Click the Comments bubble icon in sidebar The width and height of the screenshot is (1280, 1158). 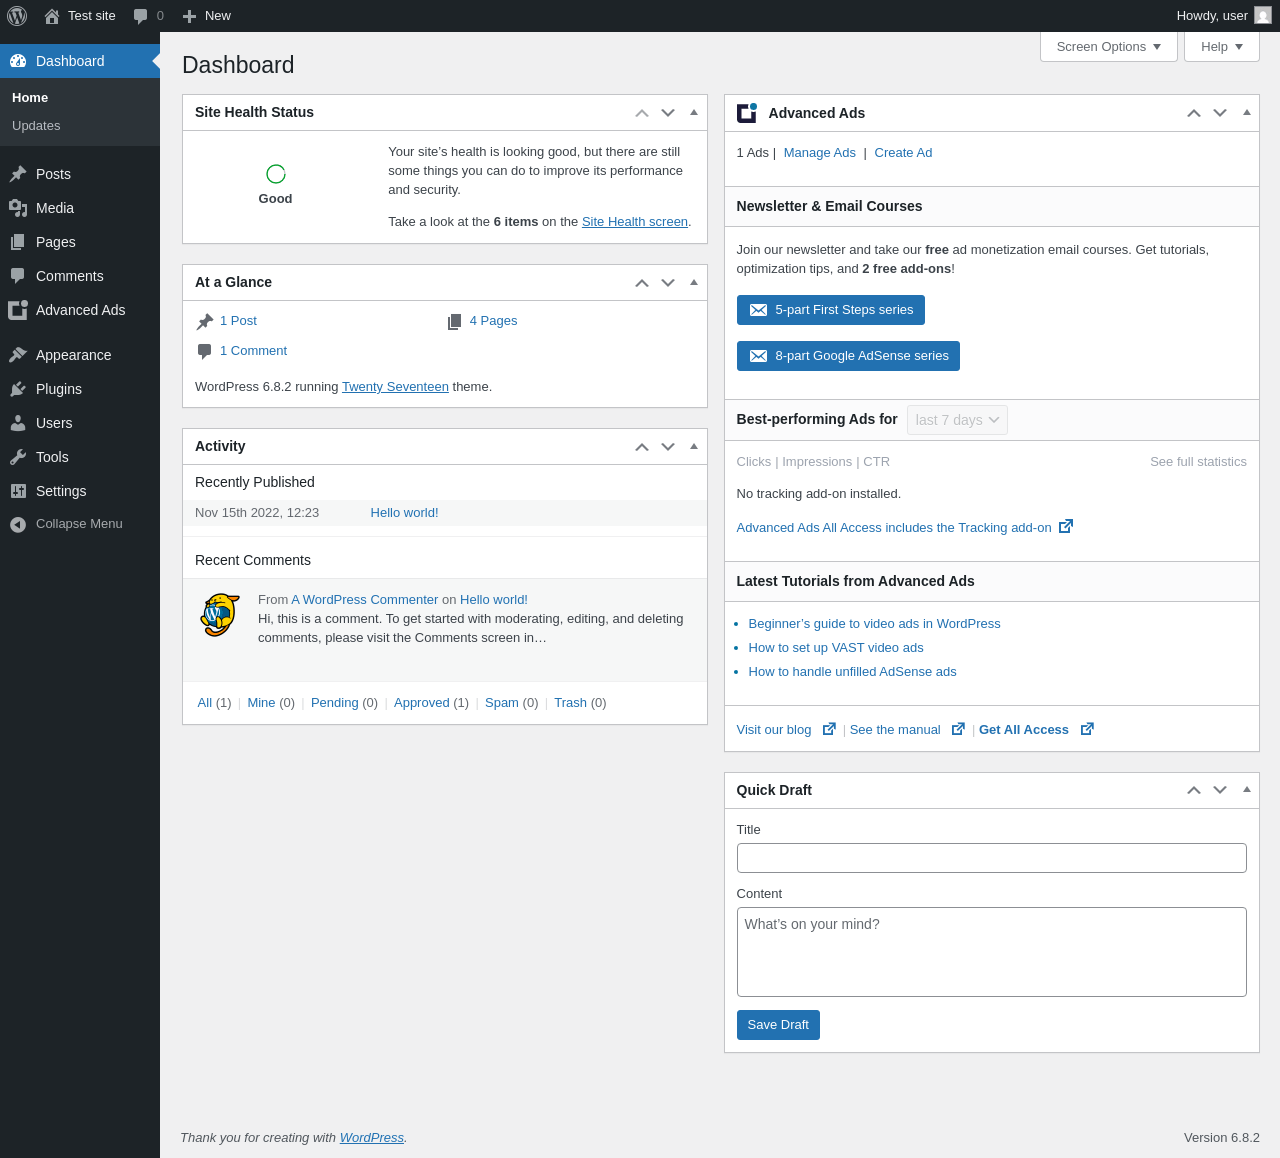[x=18, y=276]
